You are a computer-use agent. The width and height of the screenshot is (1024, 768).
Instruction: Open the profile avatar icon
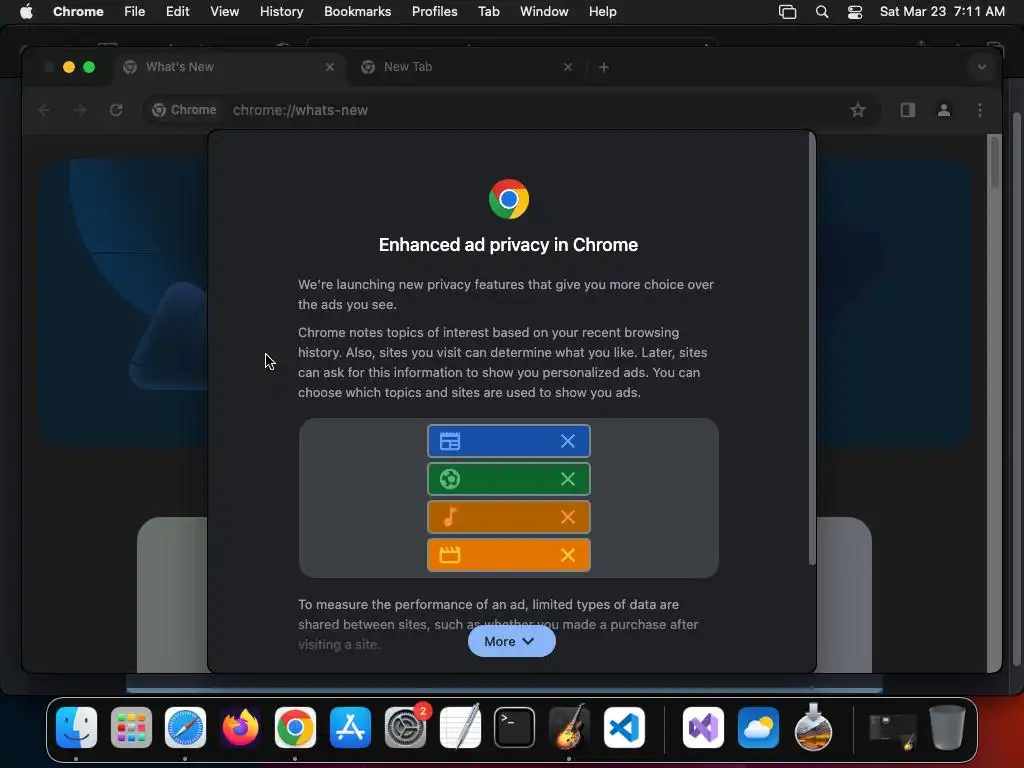pos(944,110)
